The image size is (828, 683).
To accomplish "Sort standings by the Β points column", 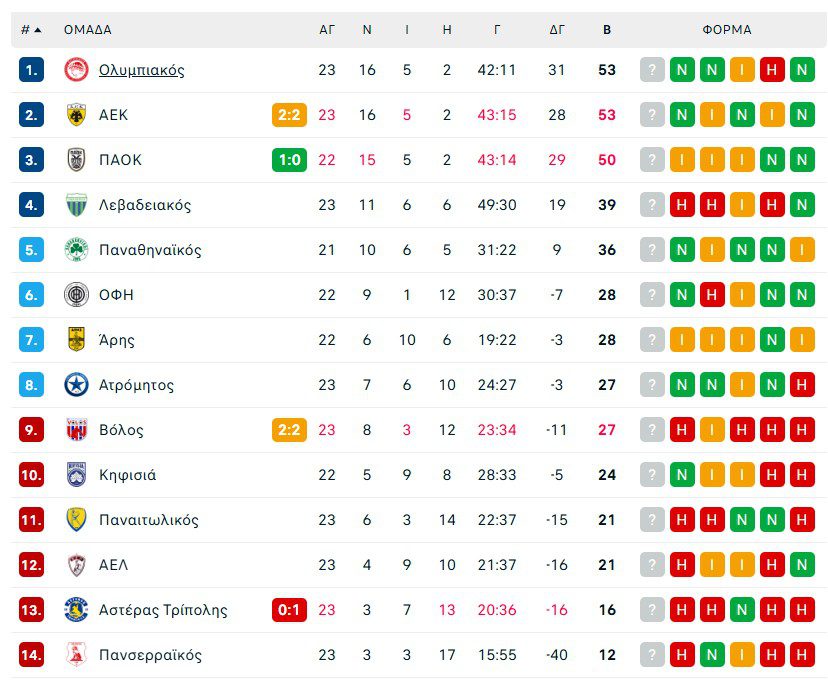I will [607, 30].
